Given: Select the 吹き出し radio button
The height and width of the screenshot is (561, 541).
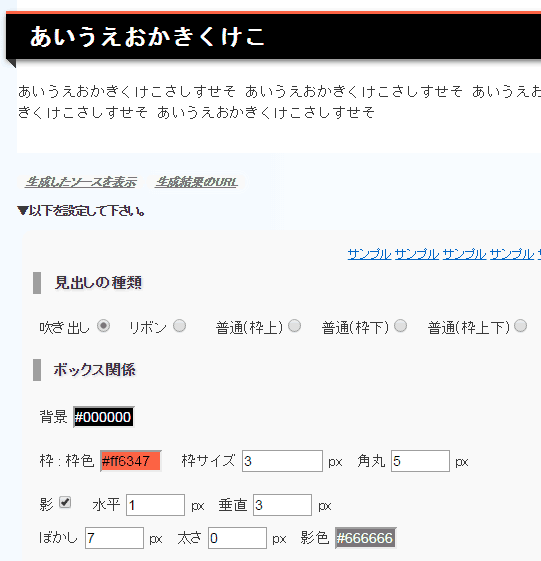Looking at the screenshot, I should (x=103, y=326).
